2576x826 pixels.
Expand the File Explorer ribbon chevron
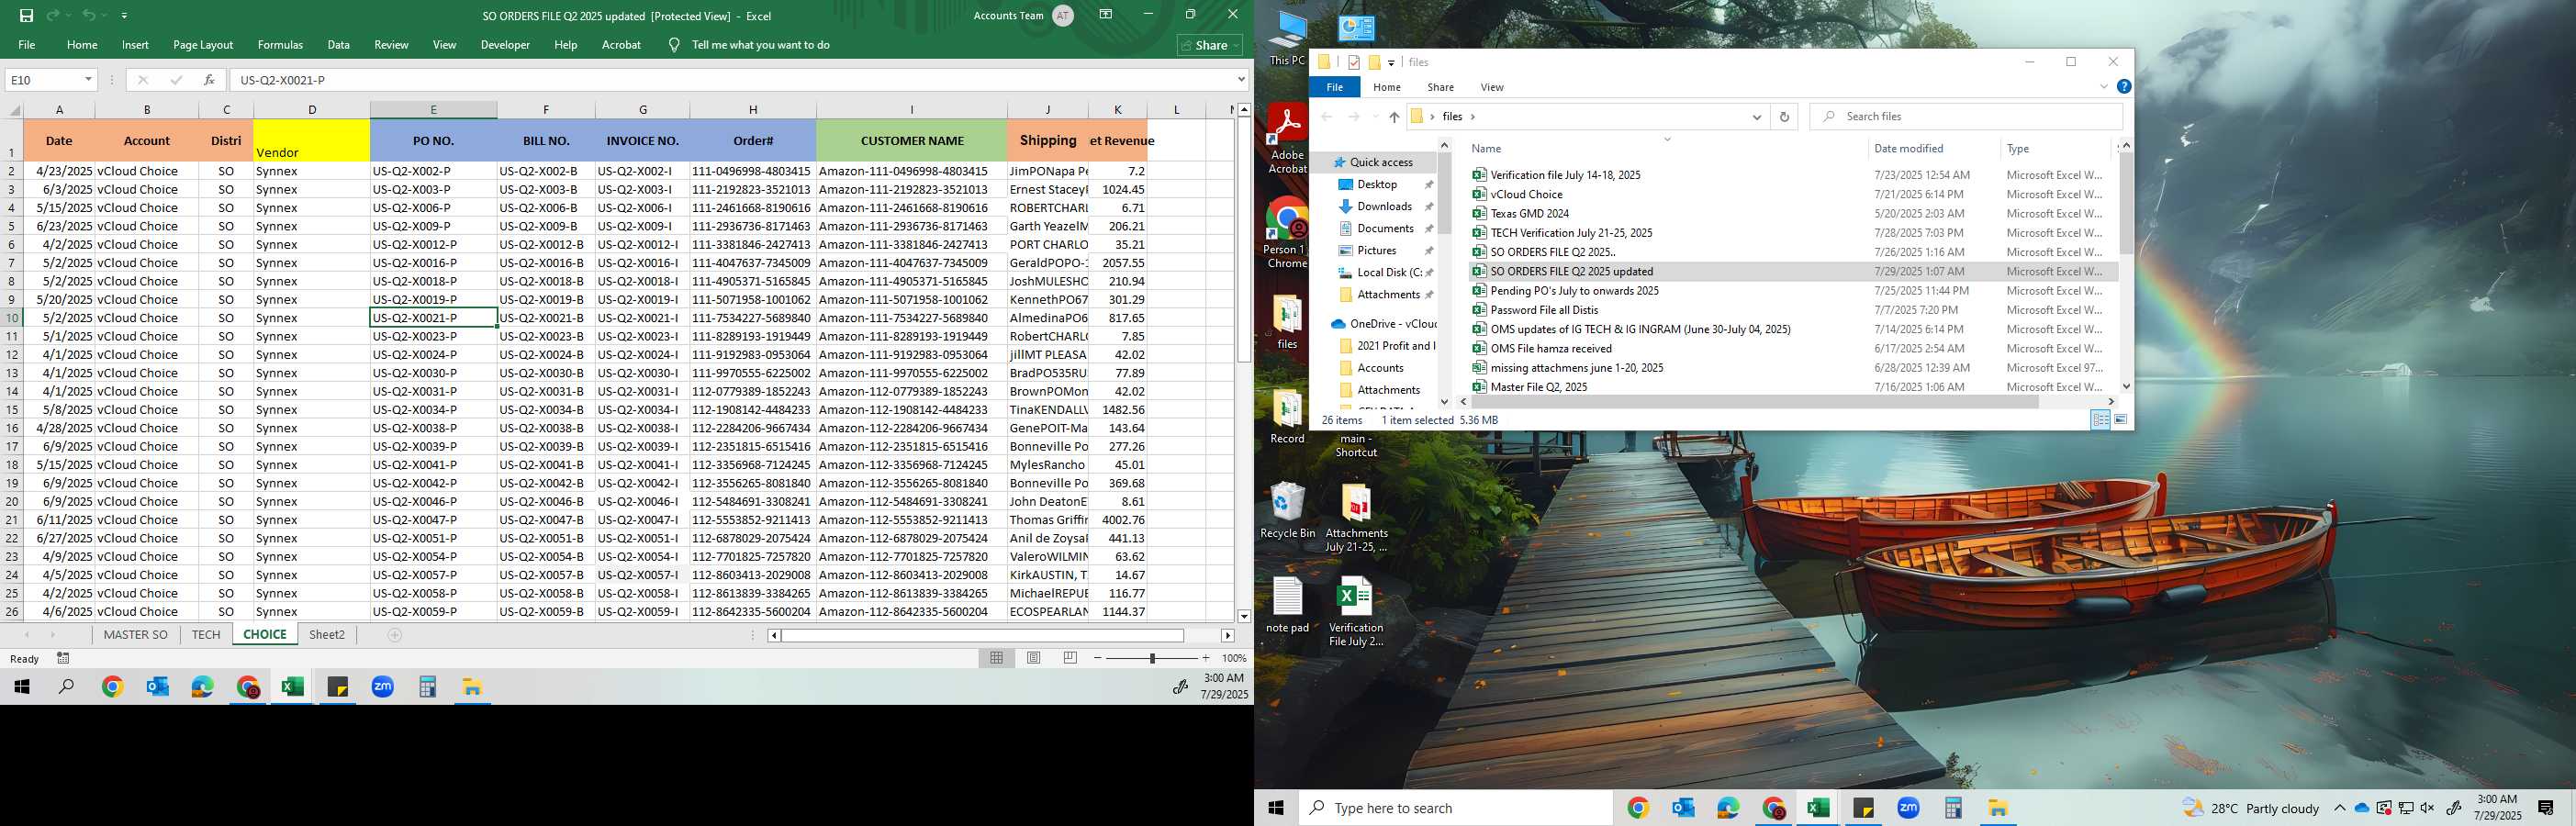pyautogui.click(x=2103, y=87)
